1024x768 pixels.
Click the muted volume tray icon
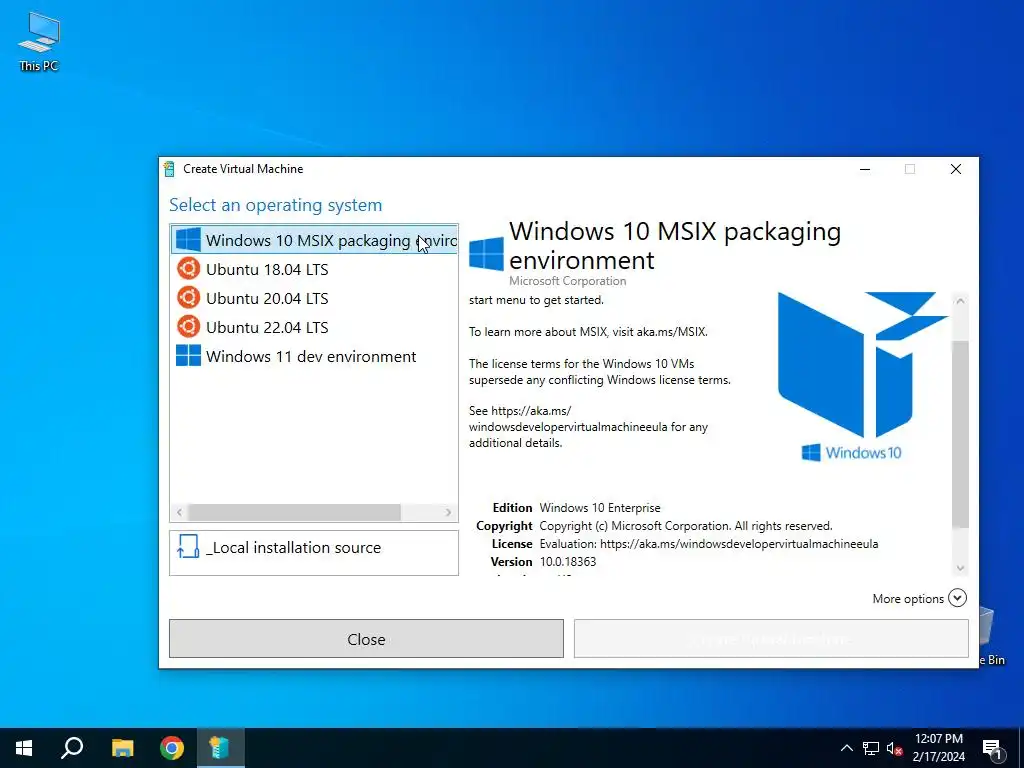[x=895, y=748]
